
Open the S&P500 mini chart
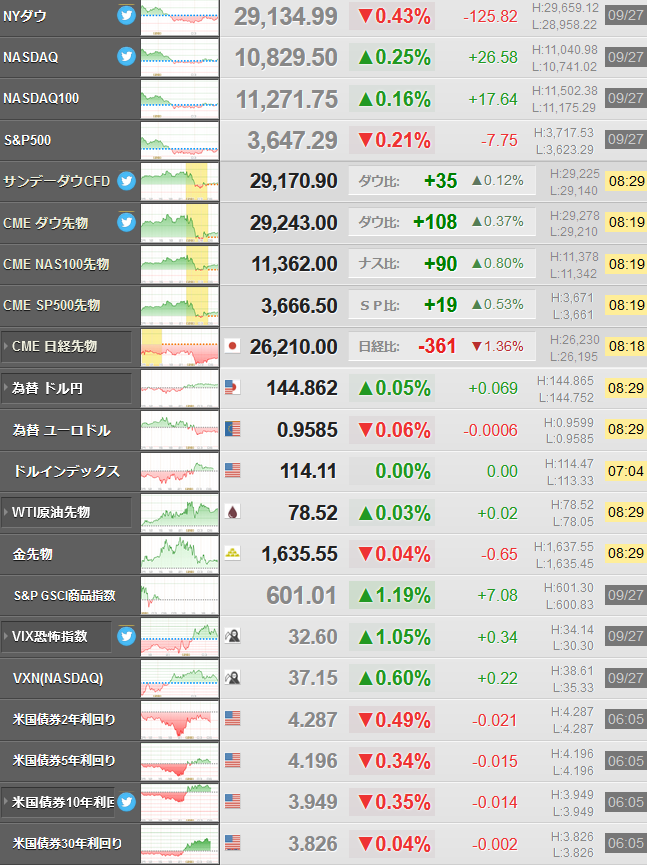point(180,140)
